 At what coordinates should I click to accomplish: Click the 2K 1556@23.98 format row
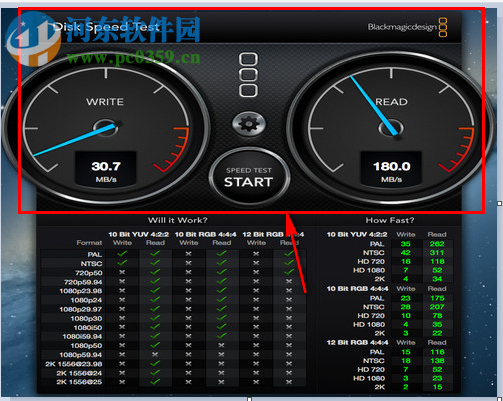[173, 364]
